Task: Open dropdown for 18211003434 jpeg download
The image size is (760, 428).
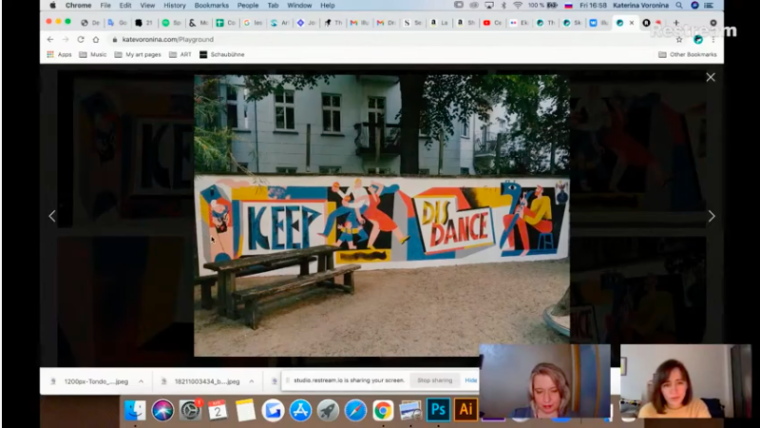Action: pos(249,381)
